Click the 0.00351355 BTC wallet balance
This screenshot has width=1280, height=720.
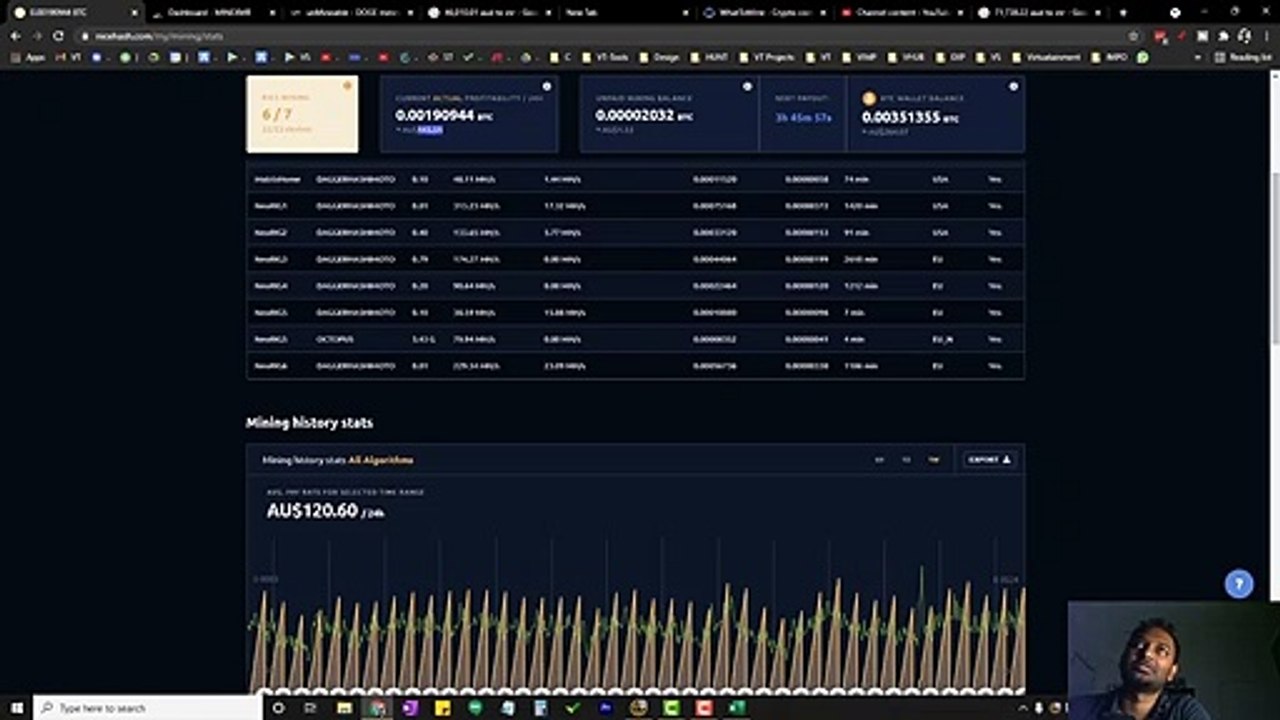point(910,117)
